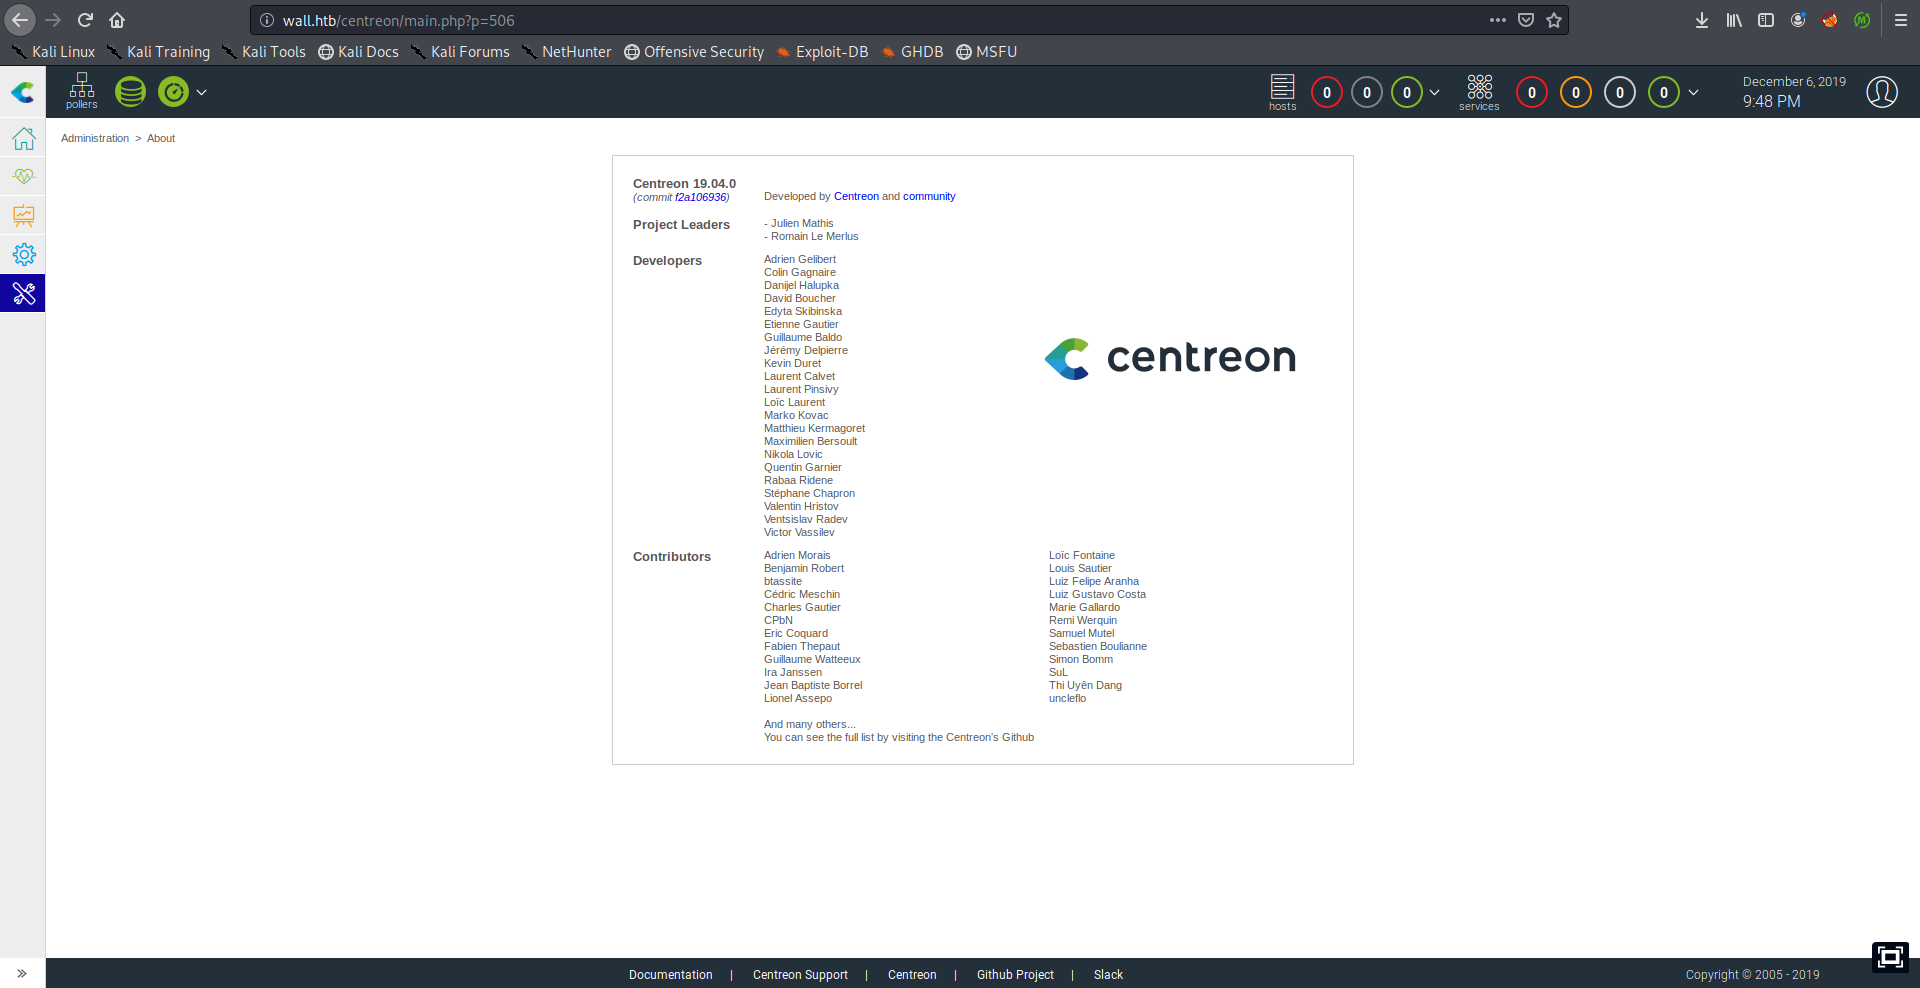Open the Administration tools sidebar icon
This screenshot has height=988, width=1920.
[23, 293]
